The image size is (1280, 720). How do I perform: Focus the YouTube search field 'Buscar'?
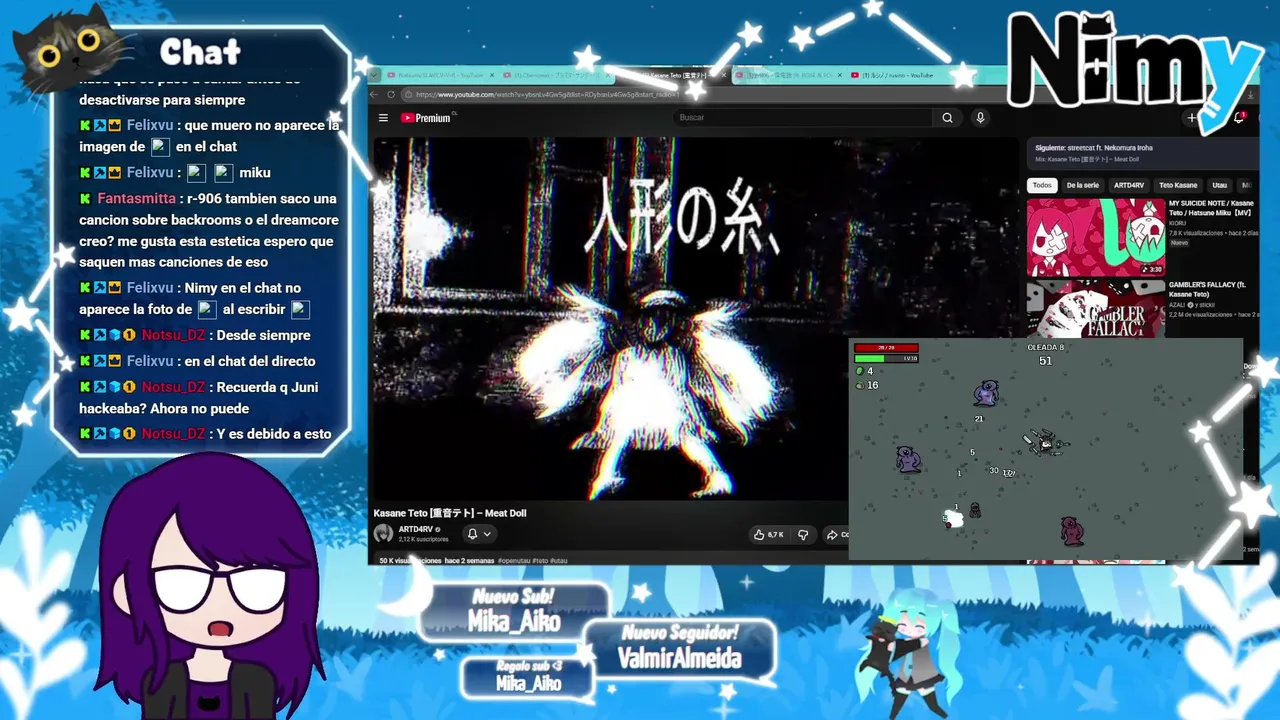[805, 118]
